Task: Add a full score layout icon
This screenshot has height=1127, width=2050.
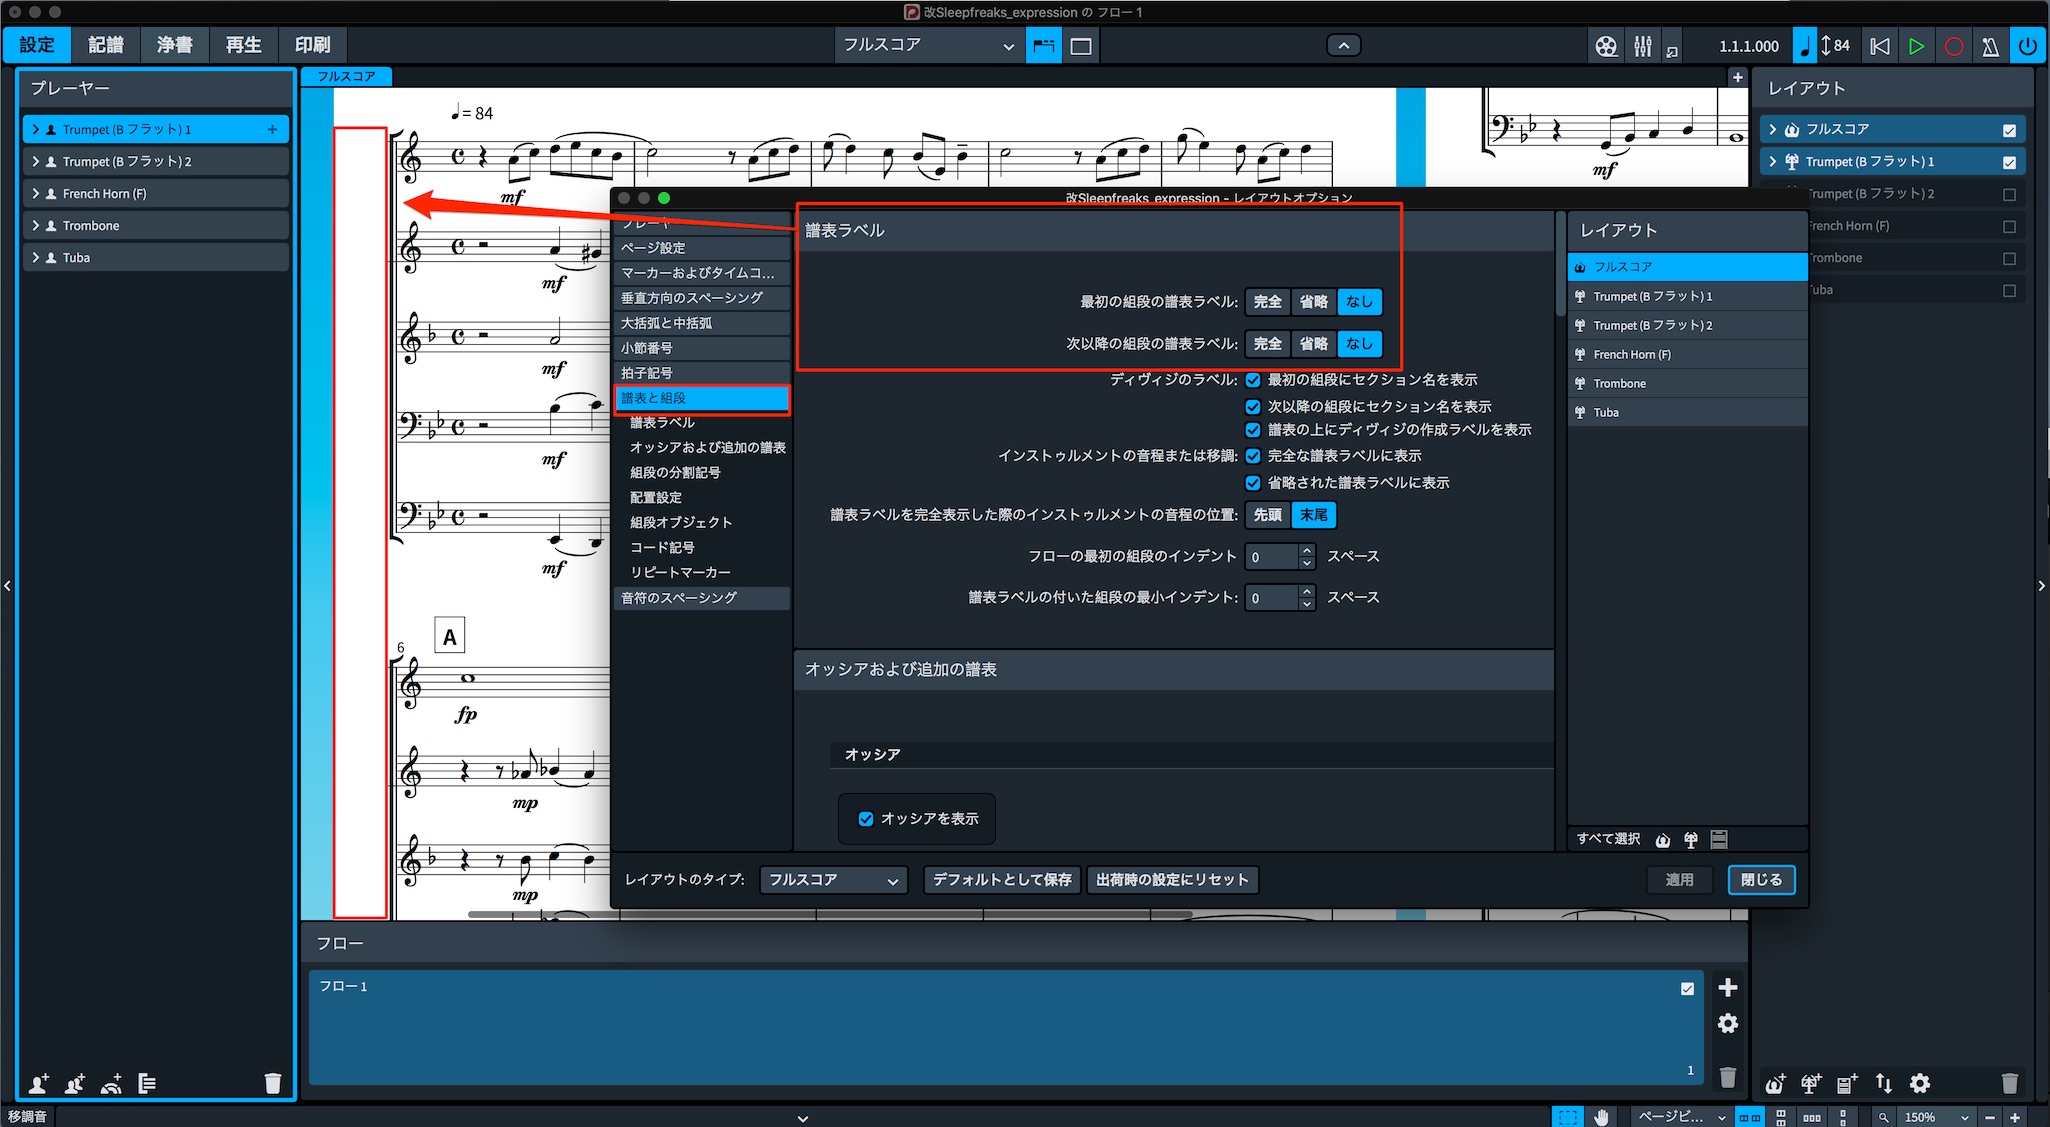Action: point(1775,1083)
